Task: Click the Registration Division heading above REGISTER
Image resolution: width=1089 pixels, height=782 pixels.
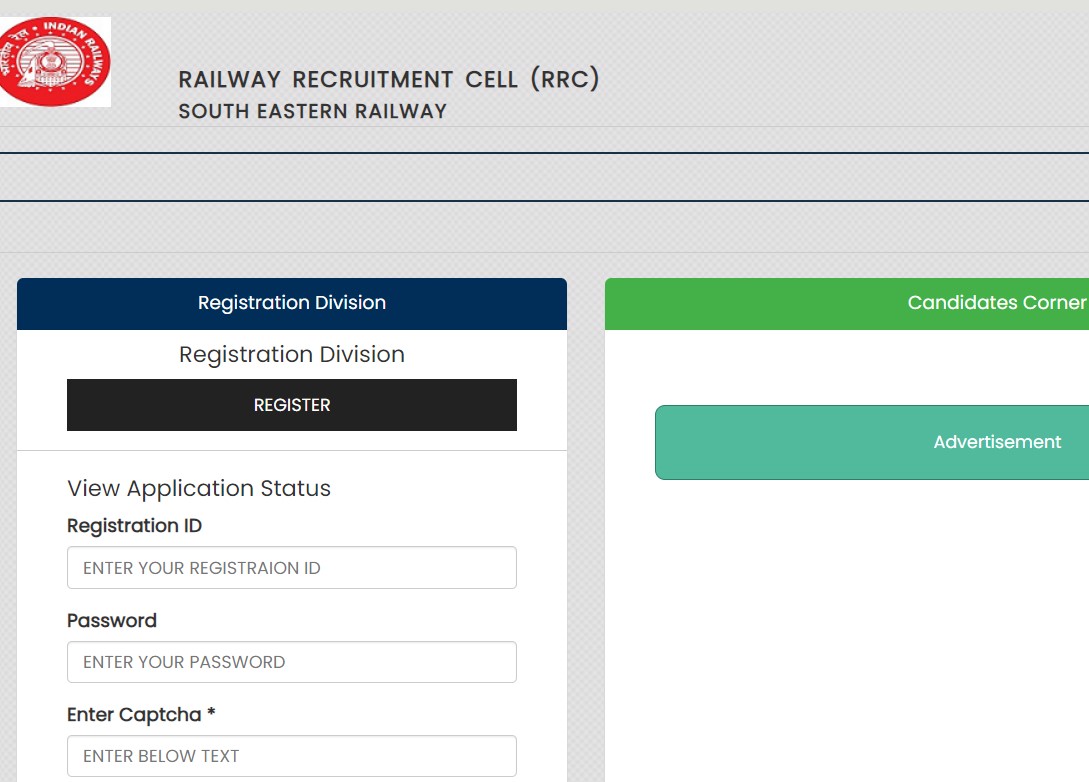Action: 291,355
